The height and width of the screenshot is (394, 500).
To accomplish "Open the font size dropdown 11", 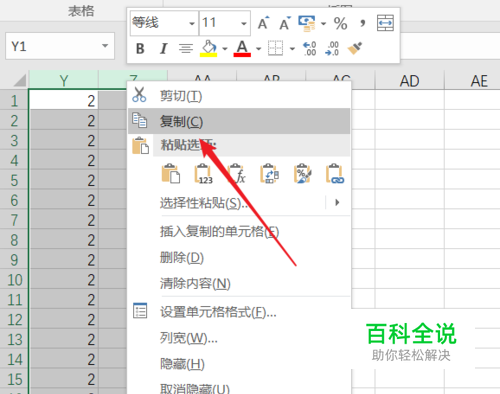I will point(244,23).
